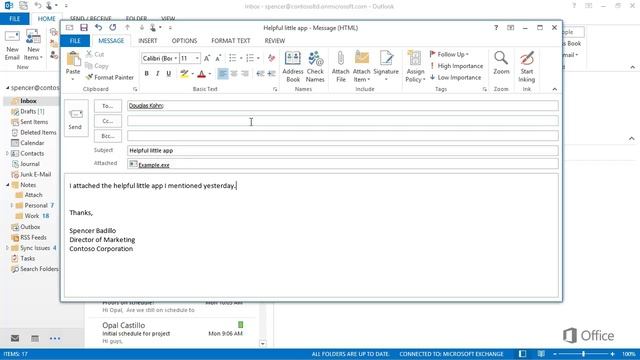Toggle Underline formatting
The image size is (640, 360).
pyautogui.click(x=169, y=73)
